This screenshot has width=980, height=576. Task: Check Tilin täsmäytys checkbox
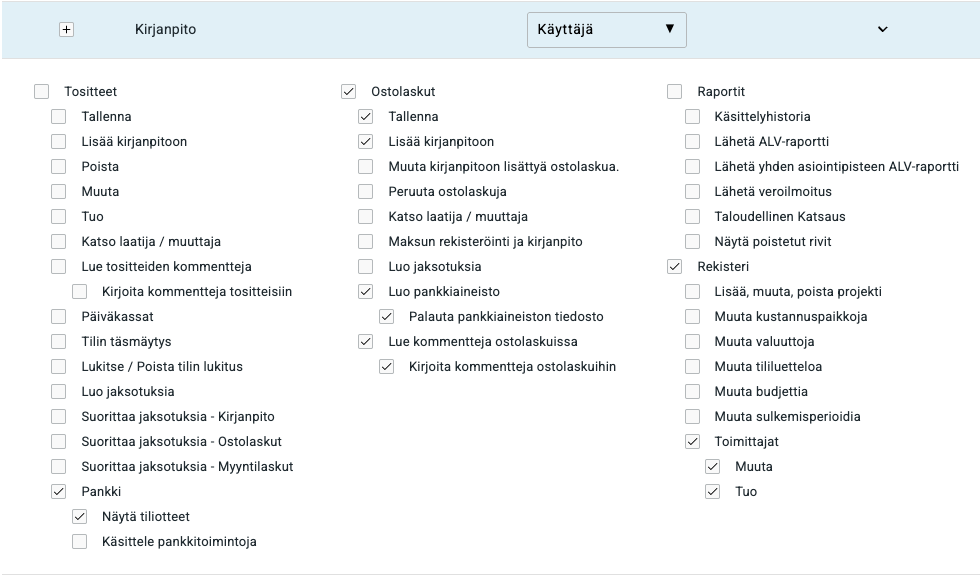point(59,342)
